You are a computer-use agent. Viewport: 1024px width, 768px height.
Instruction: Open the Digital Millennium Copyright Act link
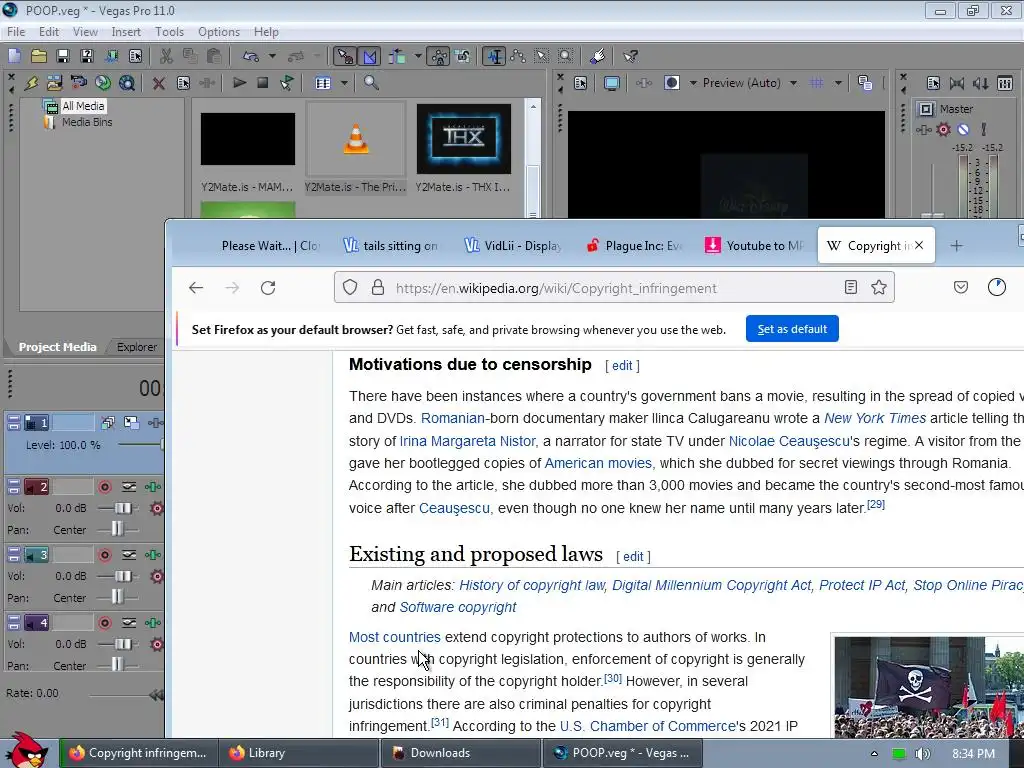(x=711, y=585)
